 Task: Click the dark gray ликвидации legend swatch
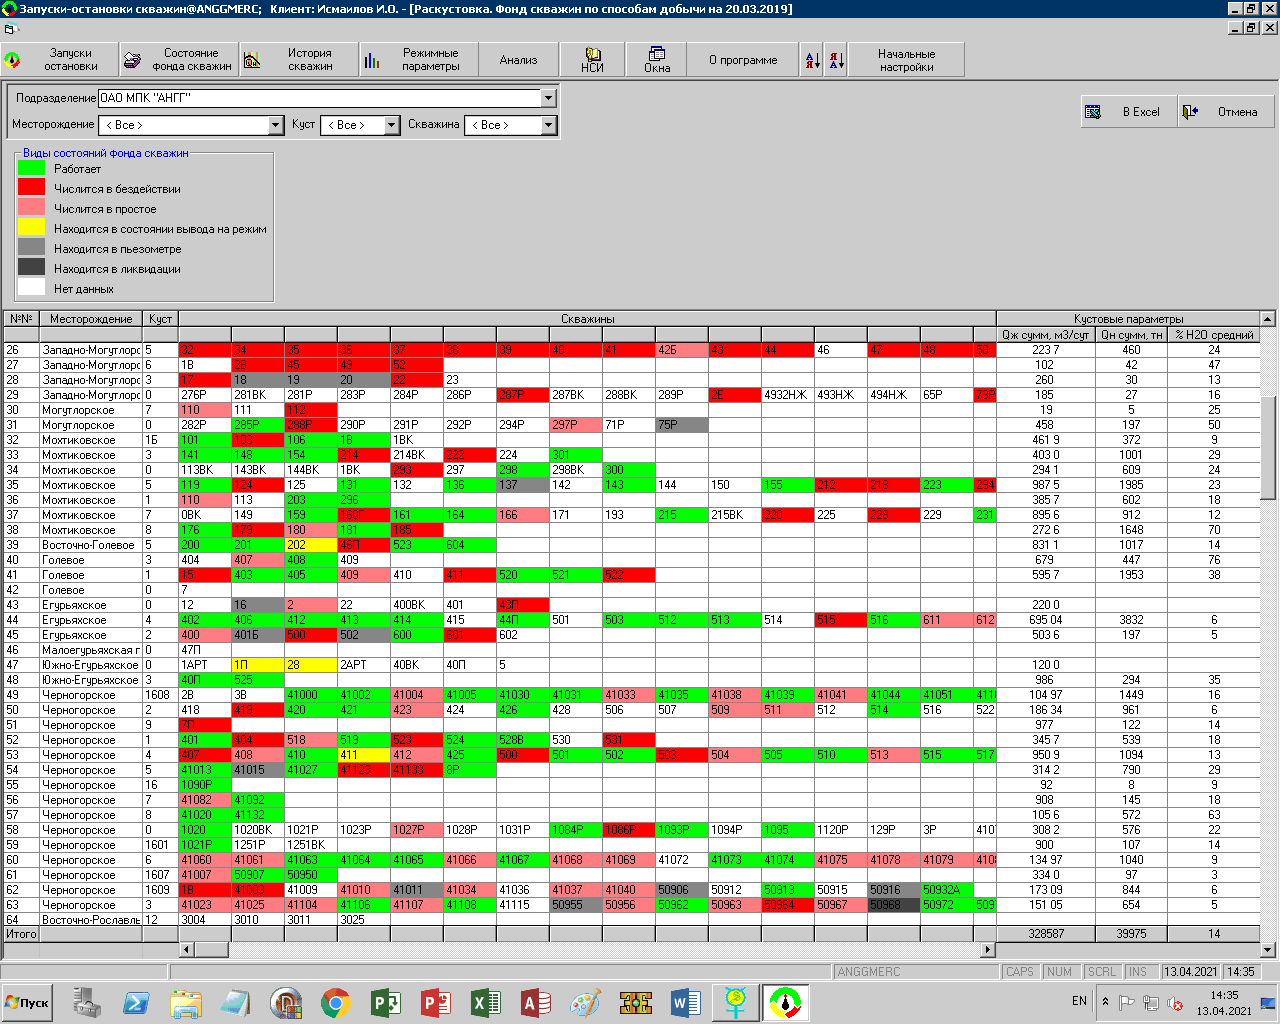point(31,268)
